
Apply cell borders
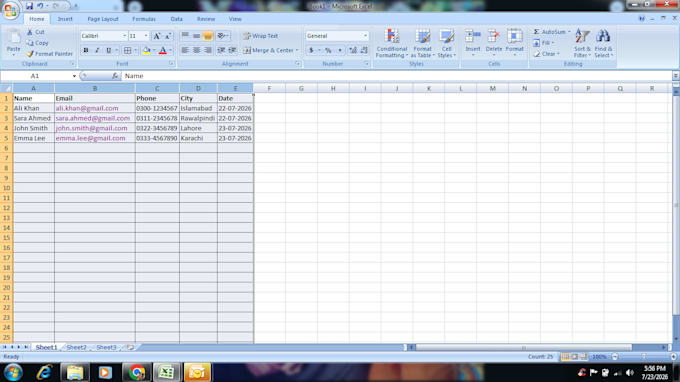(128, 50)
